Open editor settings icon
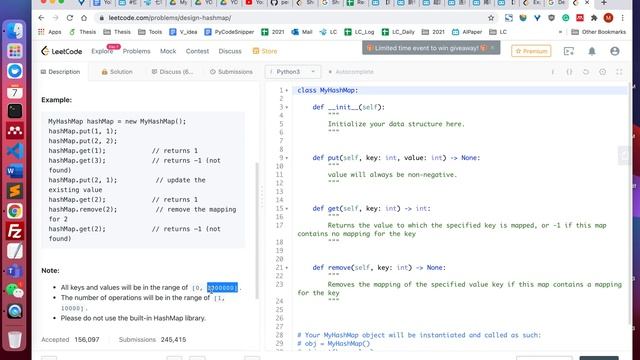This screenshot has width=640, height=360. click(602, 72)
